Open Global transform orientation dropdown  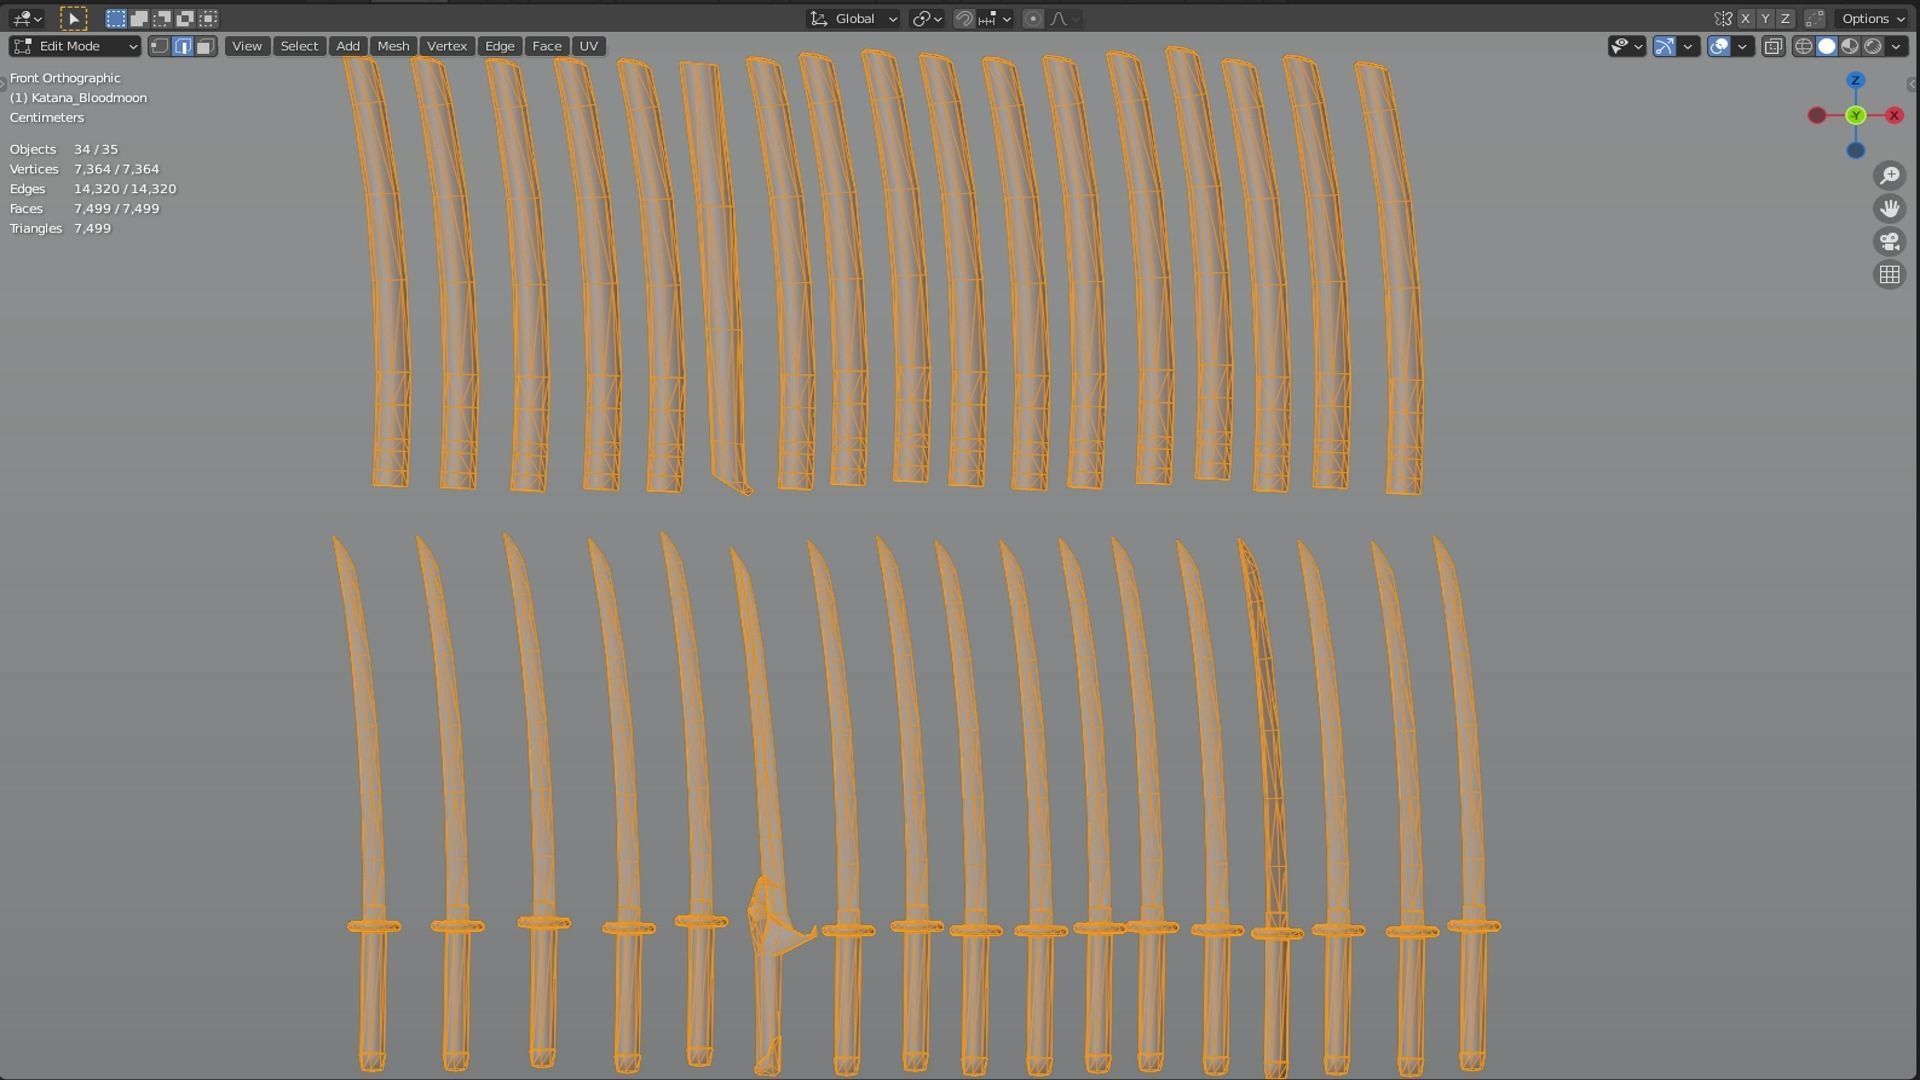(854, 18)
